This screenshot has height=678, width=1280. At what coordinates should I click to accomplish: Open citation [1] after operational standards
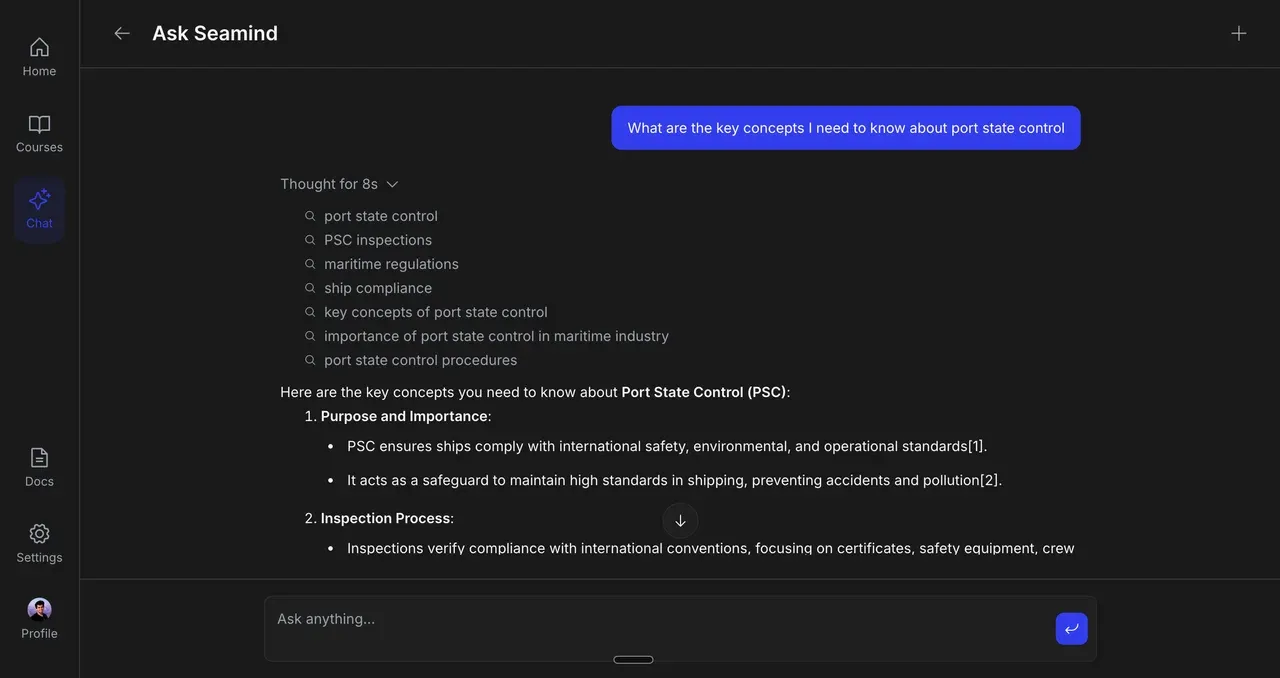tap(975, 446)
